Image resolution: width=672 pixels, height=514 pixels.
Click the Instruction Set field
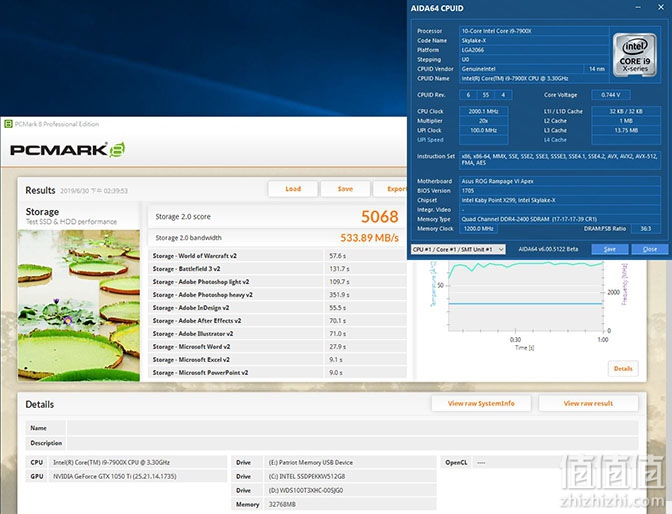click(560, 159)
